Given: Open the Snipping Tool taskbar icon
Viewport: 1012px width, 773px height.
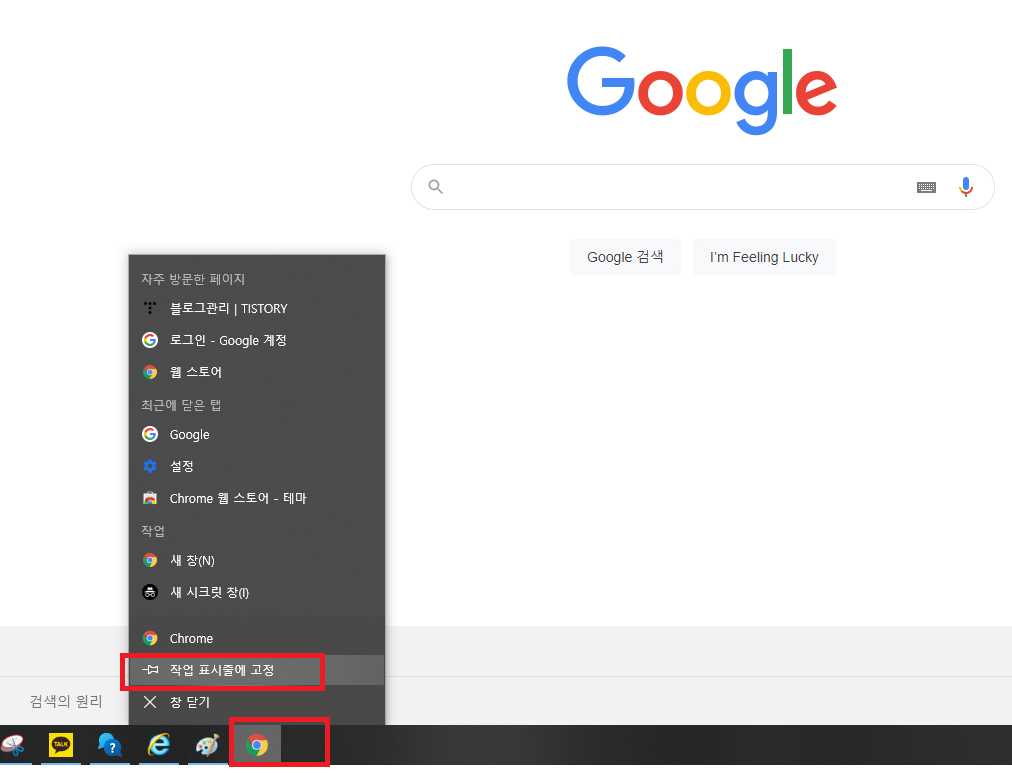Looking at the screenshot, I should 14,745.
